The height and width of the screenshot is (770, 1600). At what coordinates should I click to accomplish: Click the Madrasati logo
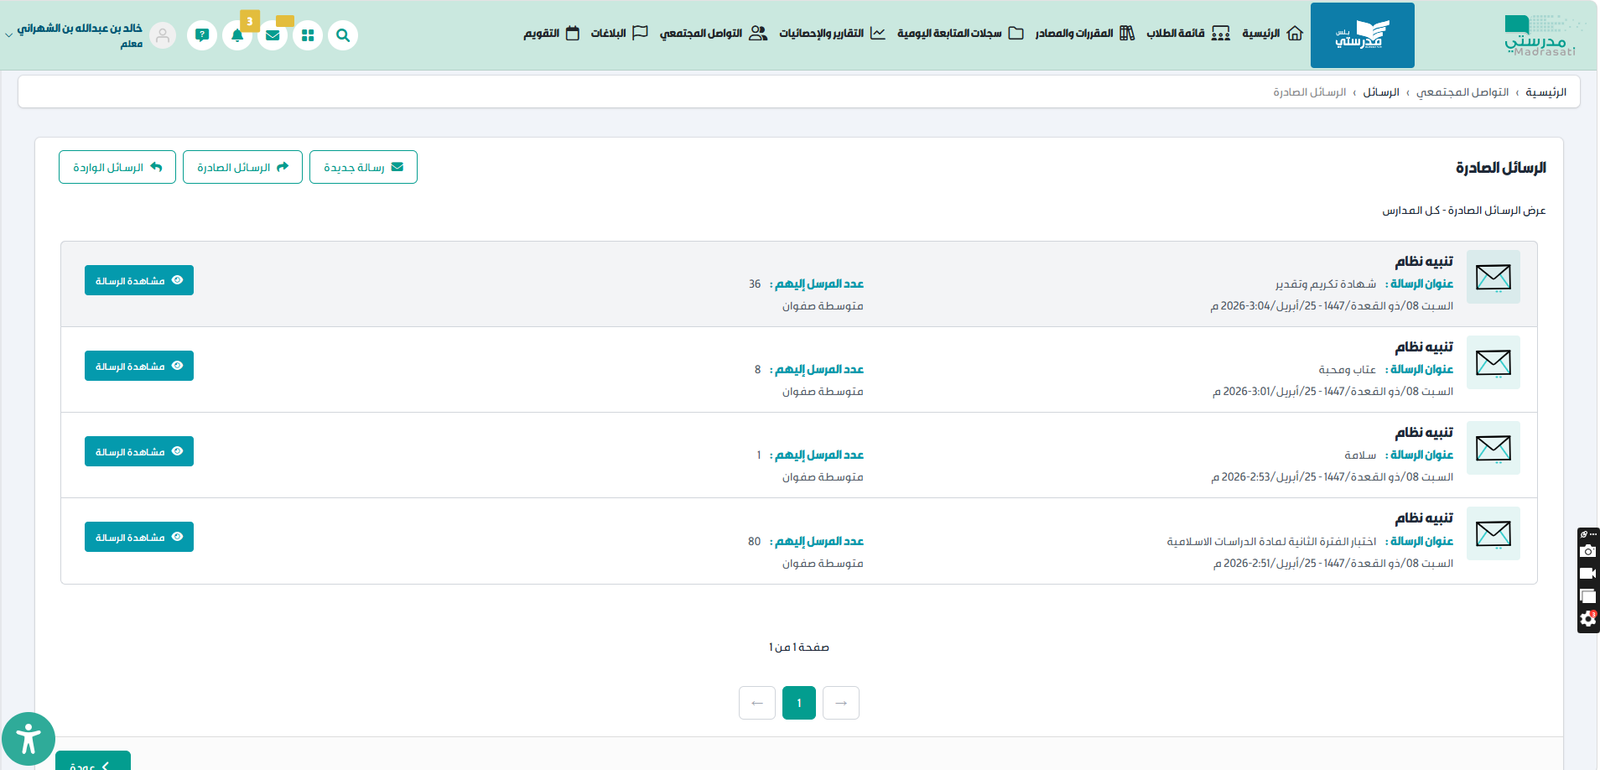1540,35
